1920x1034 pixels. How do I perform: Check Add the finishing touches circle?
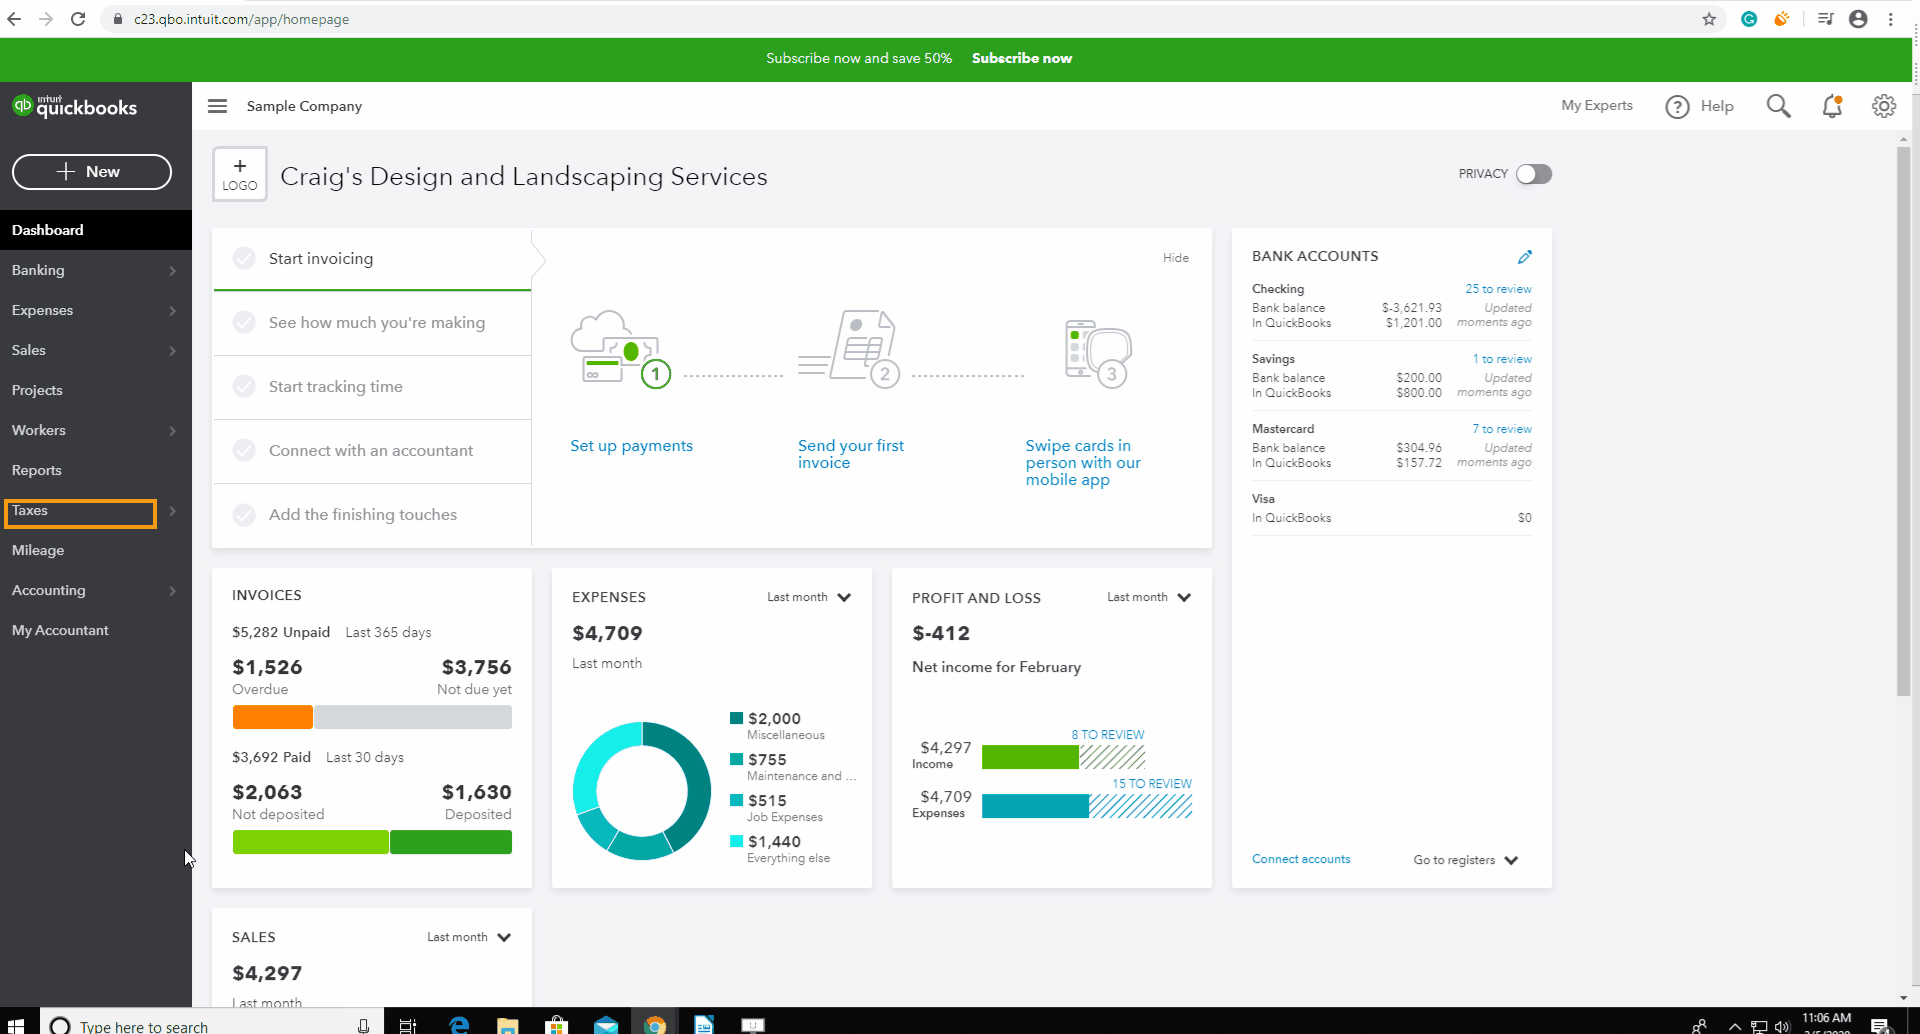244,515
